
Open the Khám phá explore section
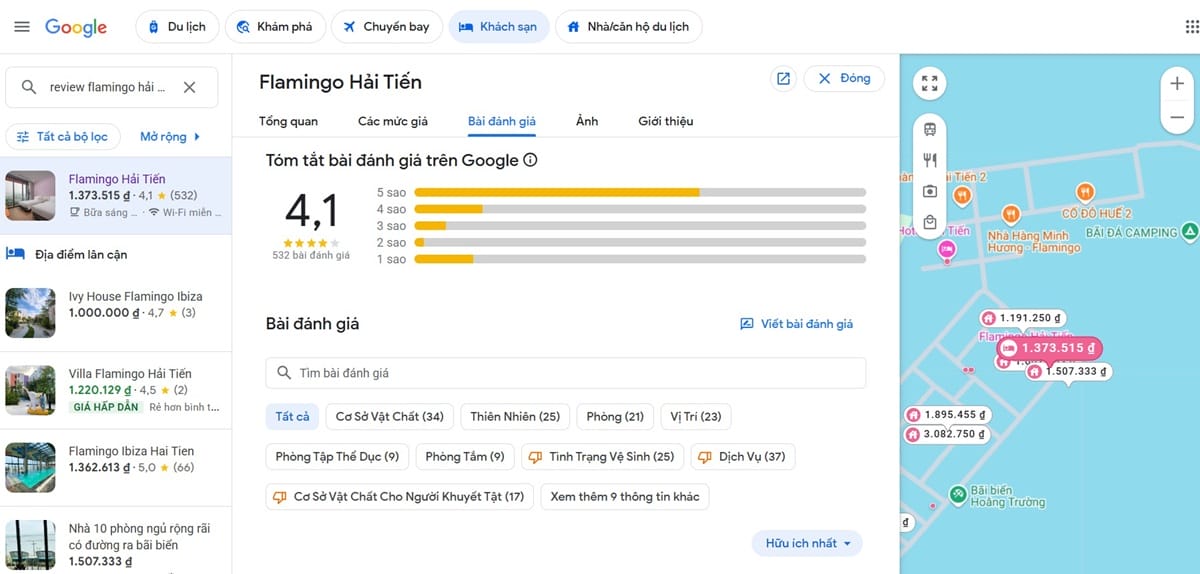(274, 27)
